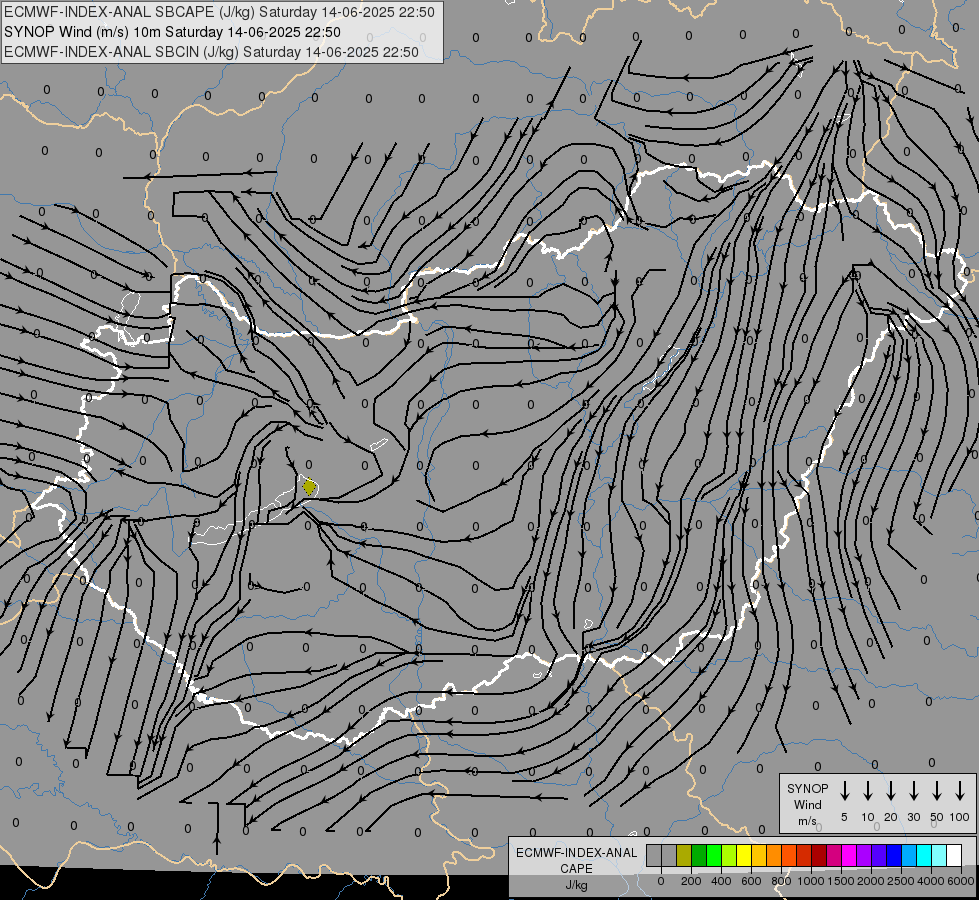The image size is (979, 900).
Task: Pick the yellow swatch left of 600 tick
Action: 744,855
